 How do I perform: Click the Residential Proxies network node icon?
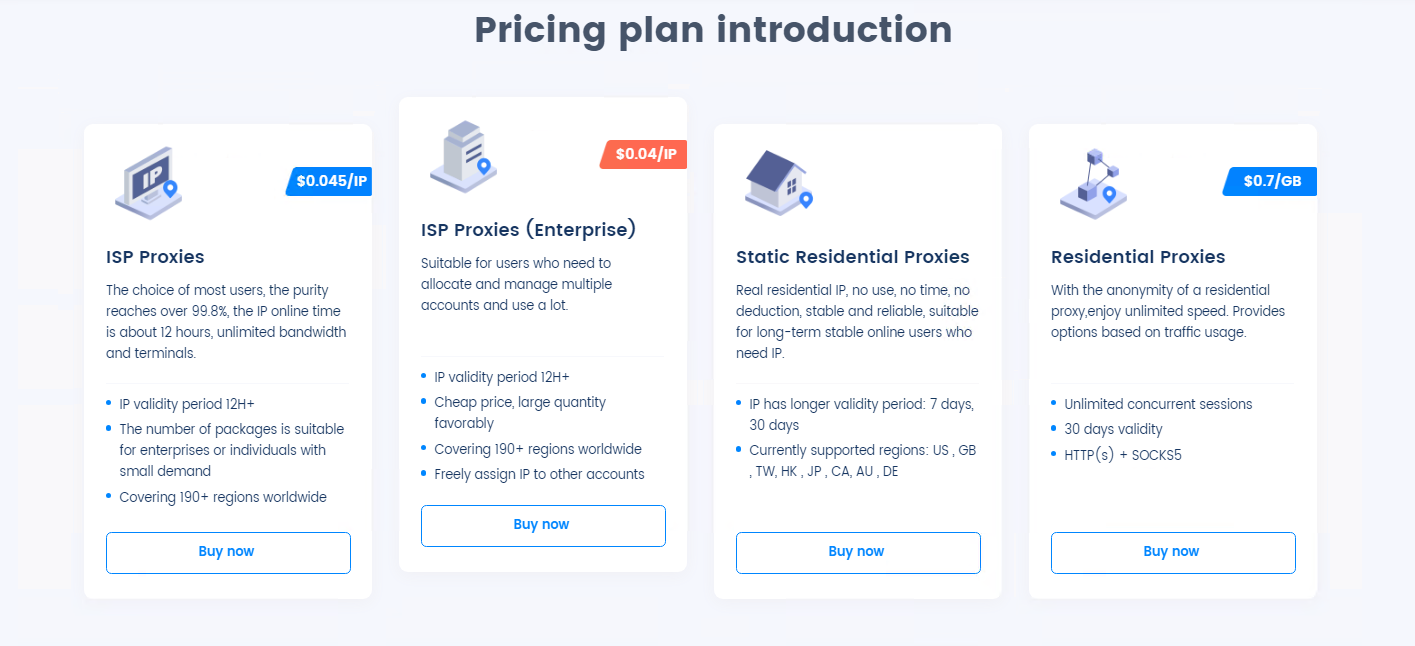coord(1092,183)
